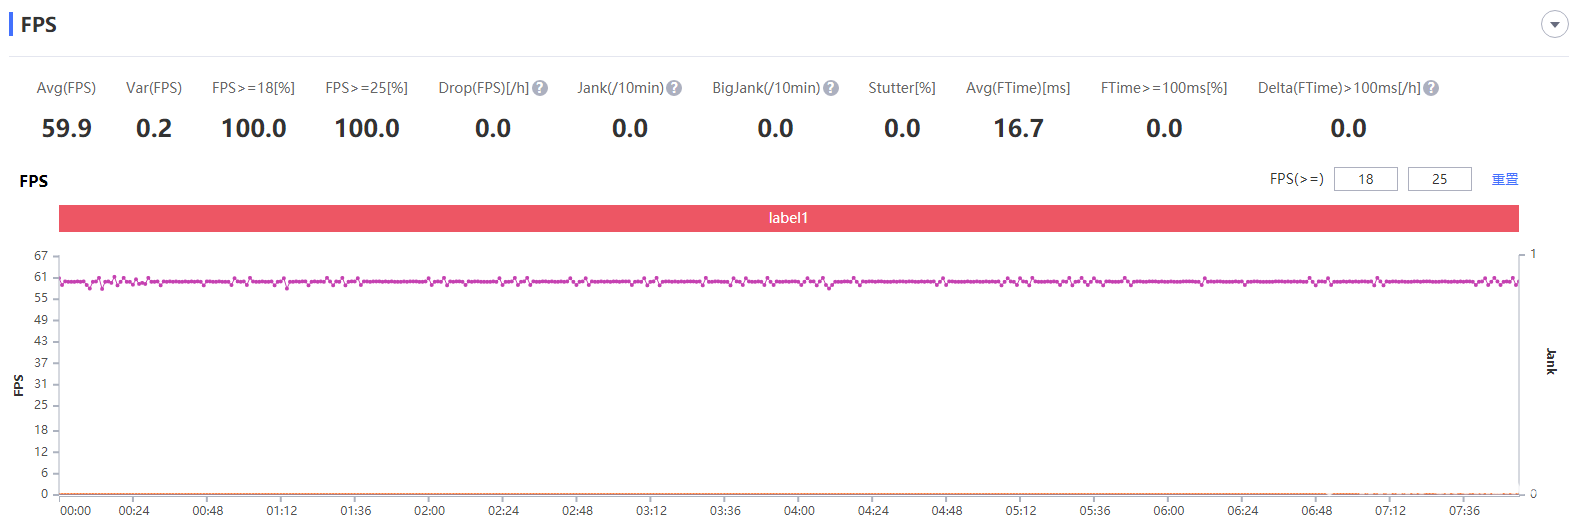The height and width of the screenshot is (523, 1572).
Task: Click the vertical Jank axis label
Action: tap(1551, 361)
